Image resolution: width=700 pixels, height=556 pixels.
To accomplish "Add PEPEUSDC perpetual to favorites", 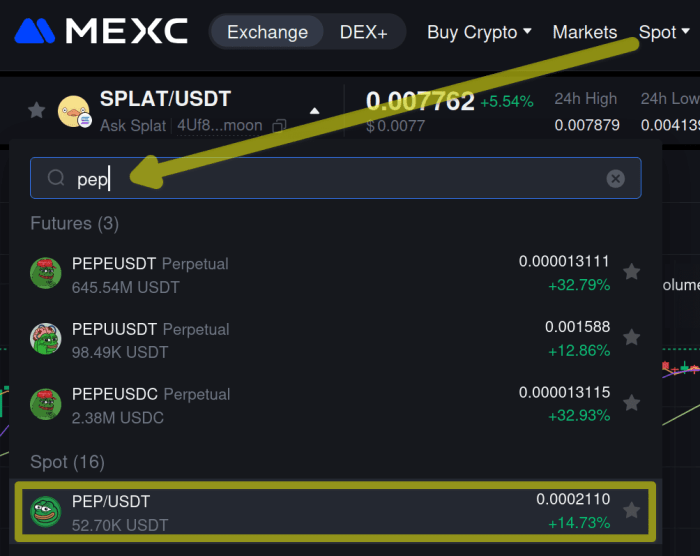I will coord(631,403).
